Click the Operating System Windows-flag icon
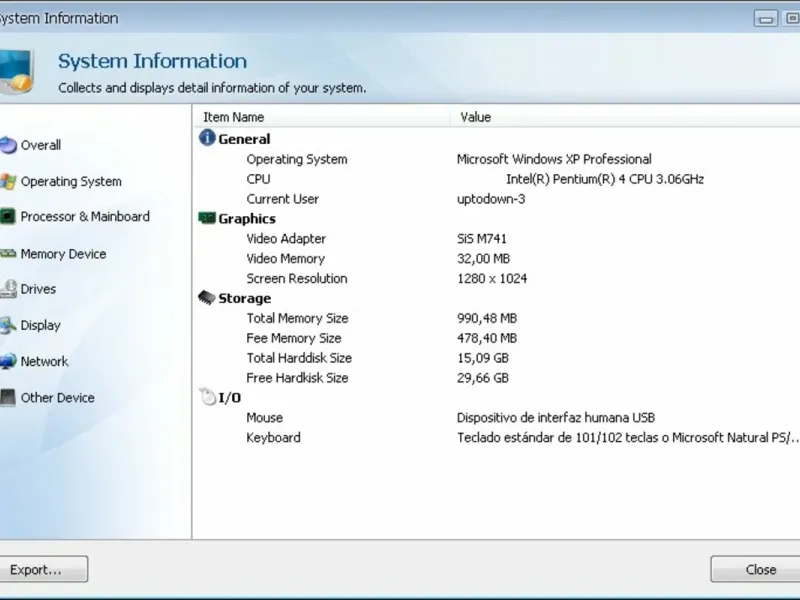Image resolution: width=800 pixels, height=600 pixels. coord(8,182)
